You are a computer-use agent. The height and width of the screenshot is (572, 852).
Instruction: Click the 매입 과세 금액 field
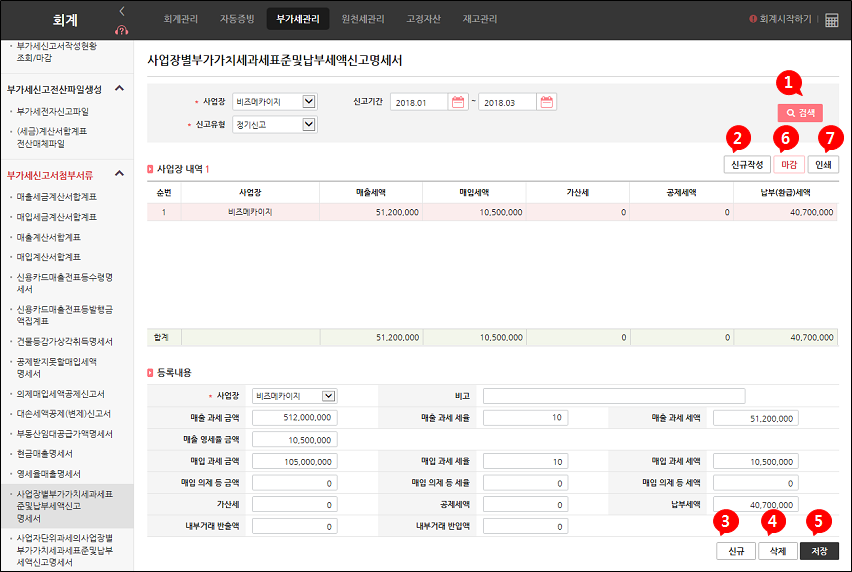point(295,461)
